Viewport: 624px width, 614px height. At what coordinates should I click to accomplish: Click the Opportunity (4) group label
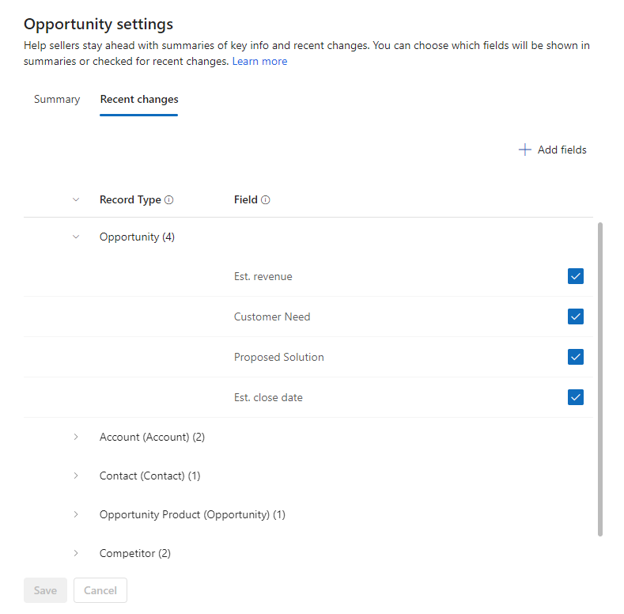coord(137,237)
